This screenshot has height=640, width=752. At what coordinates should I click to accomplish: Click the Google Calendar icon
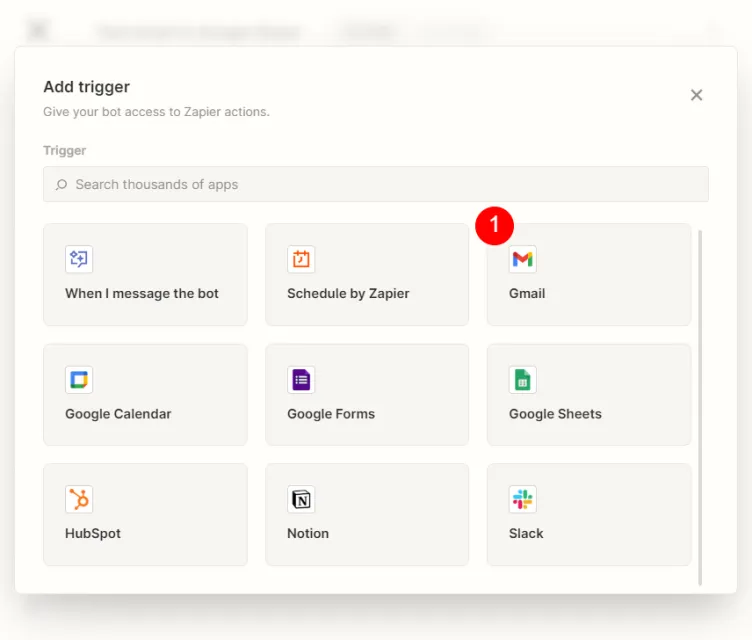pos(79,380)
